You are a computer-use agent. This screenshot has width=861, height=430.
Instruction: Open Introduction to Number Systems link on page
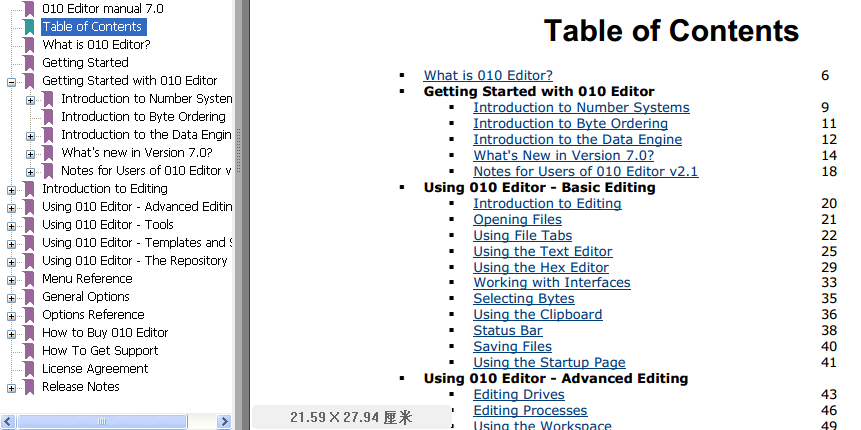pyautogui.click(x=582, y=108)
